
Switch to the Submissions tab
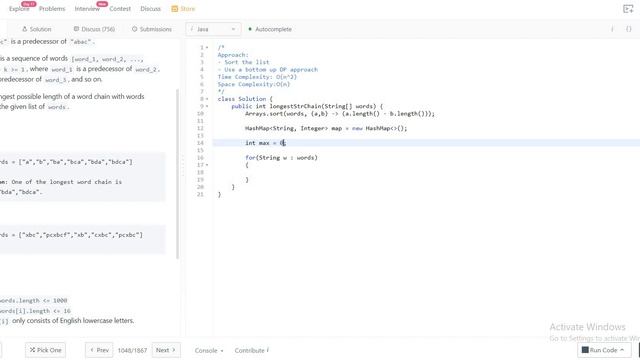pos(152,29)
